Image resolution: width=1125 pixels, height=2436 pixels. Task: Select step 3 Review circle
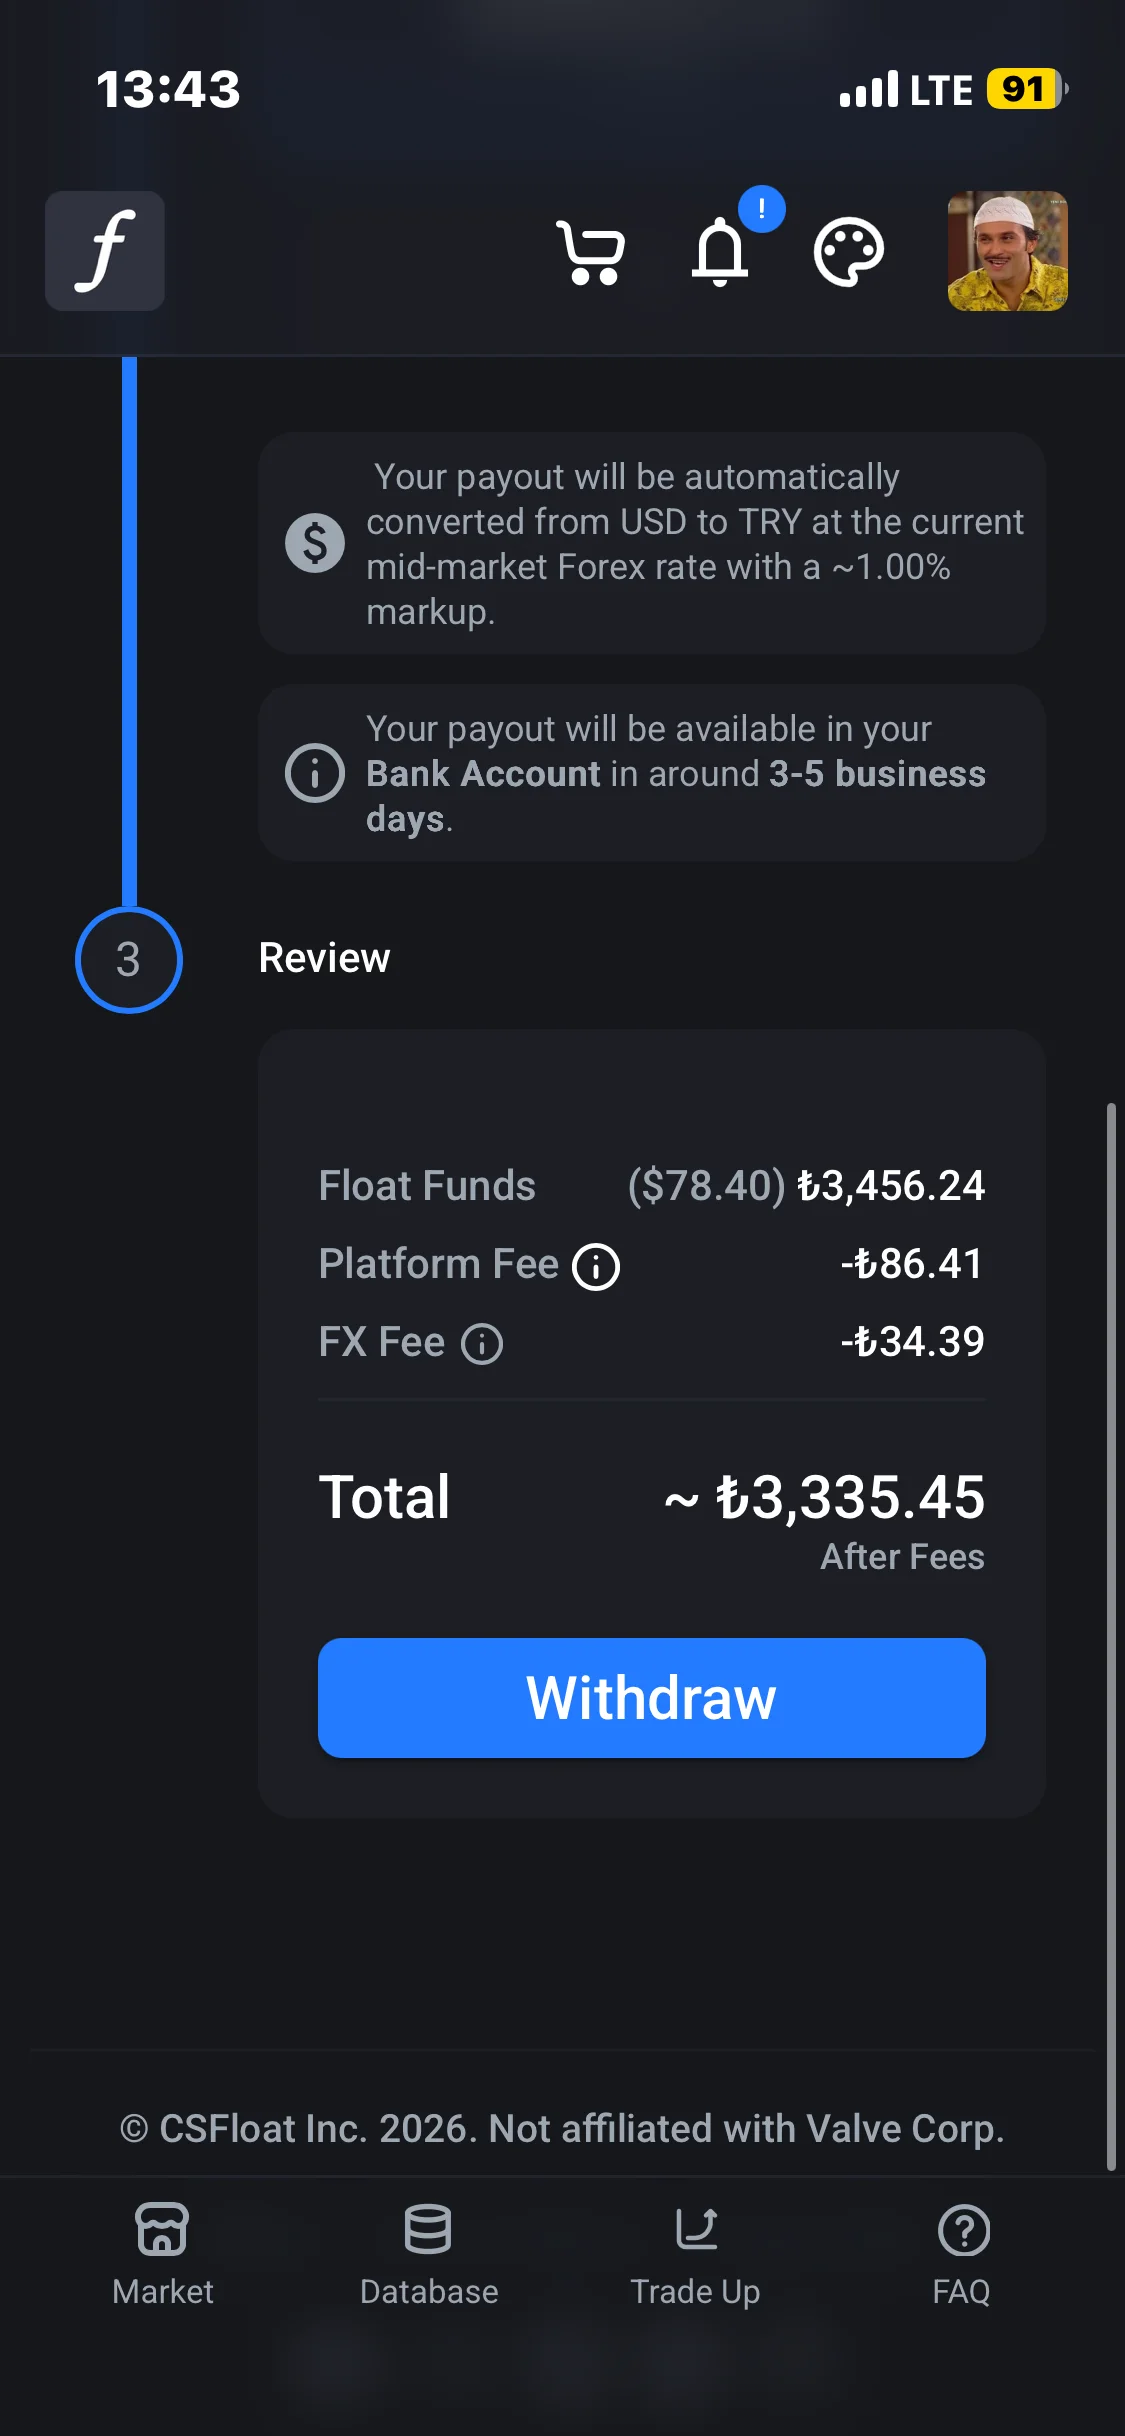129,960
